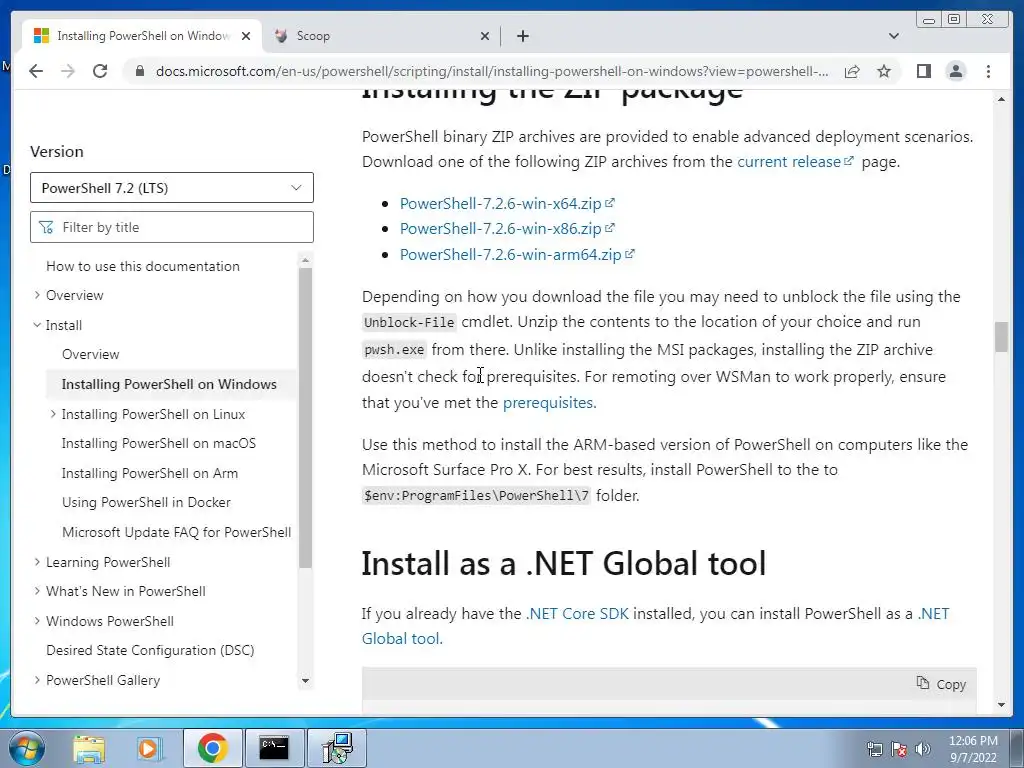Open Windows Explorer from taskbar

click(x=88, y=748)
